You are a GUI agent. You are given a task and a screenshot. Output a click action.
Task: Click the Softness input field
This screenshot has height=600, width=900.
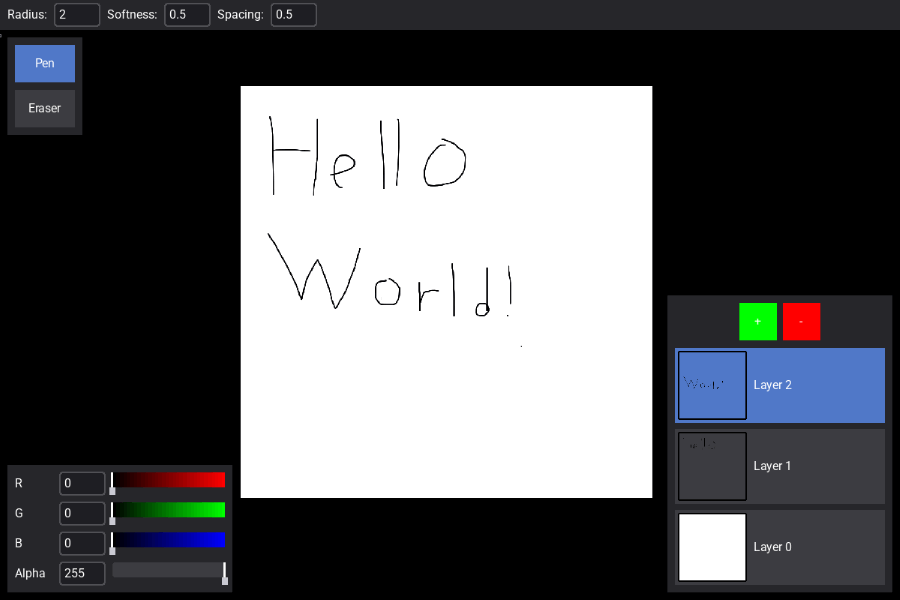coord(187,15)
